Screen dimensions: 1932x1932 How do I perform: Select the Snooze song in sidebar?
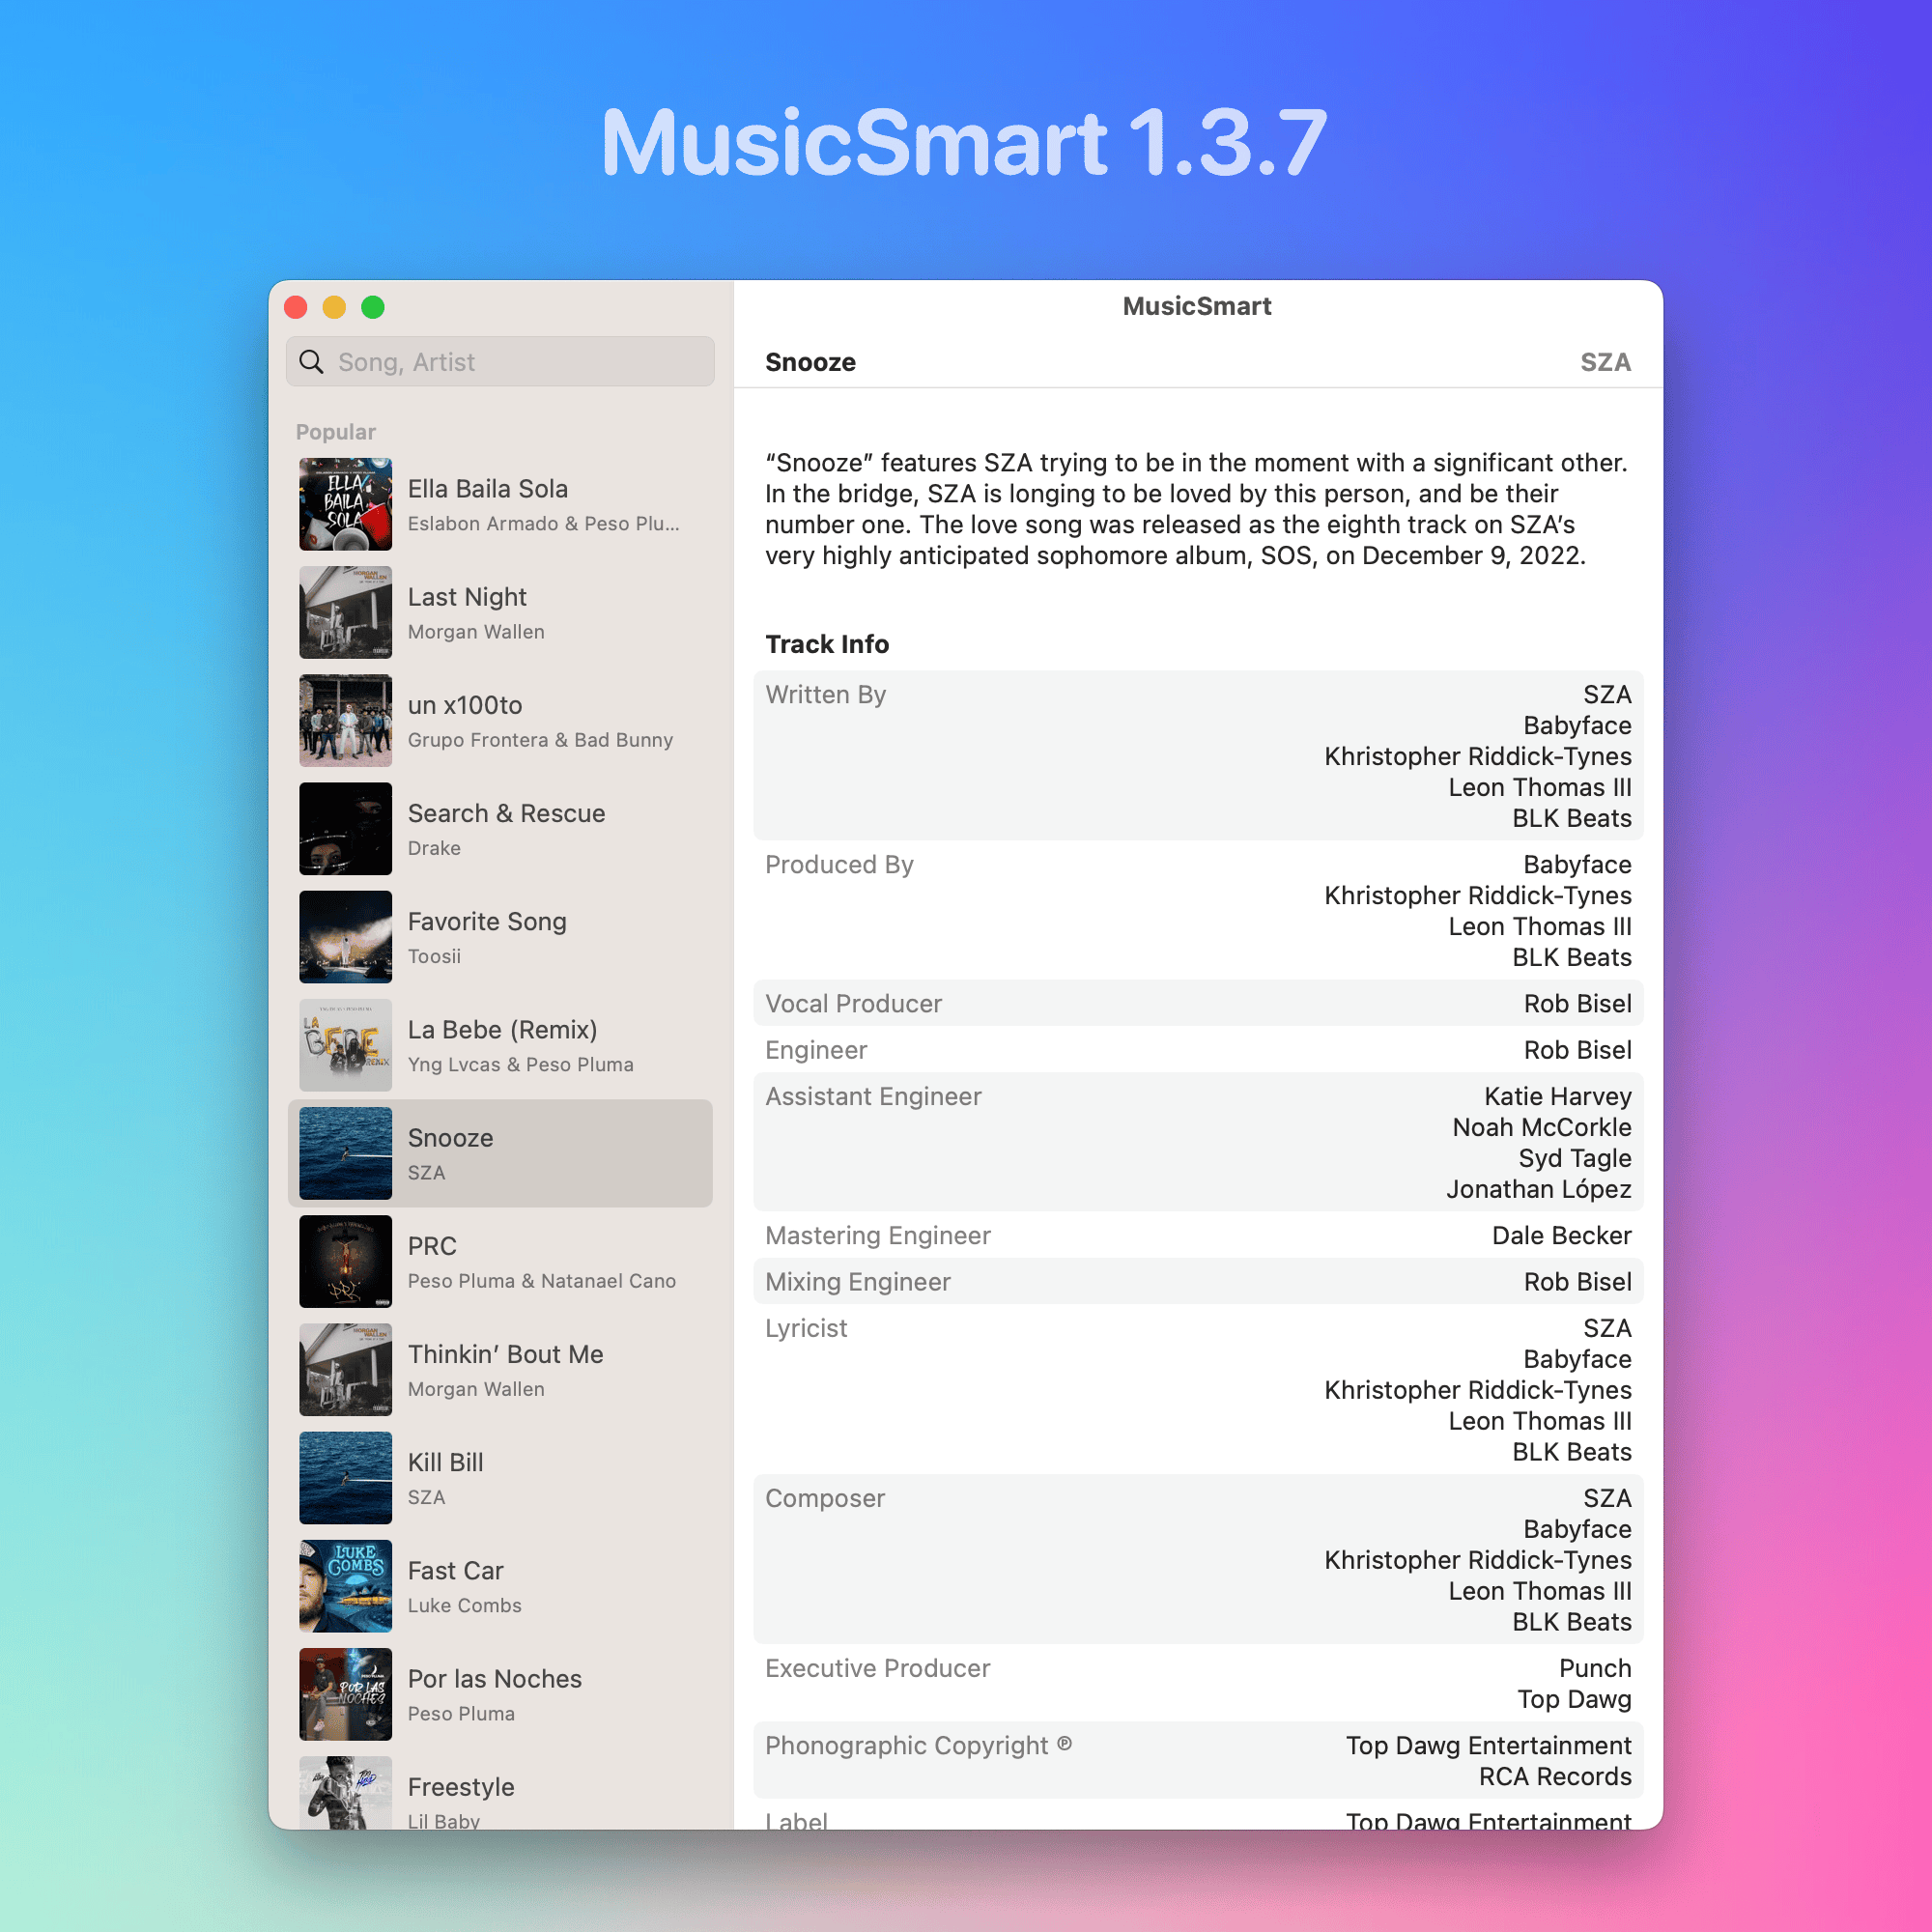(500, 1153)
